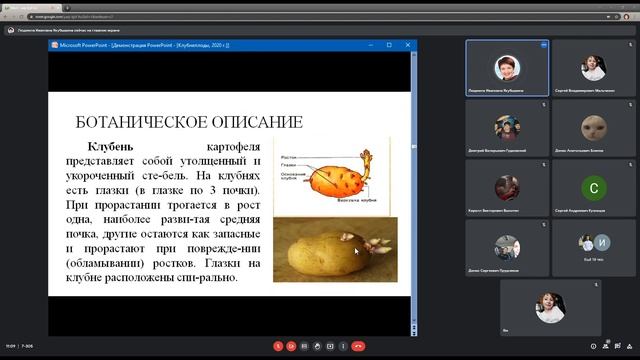Click the raise hand button
This screenshot has width=640, height=360.
(x=317, y=346)
